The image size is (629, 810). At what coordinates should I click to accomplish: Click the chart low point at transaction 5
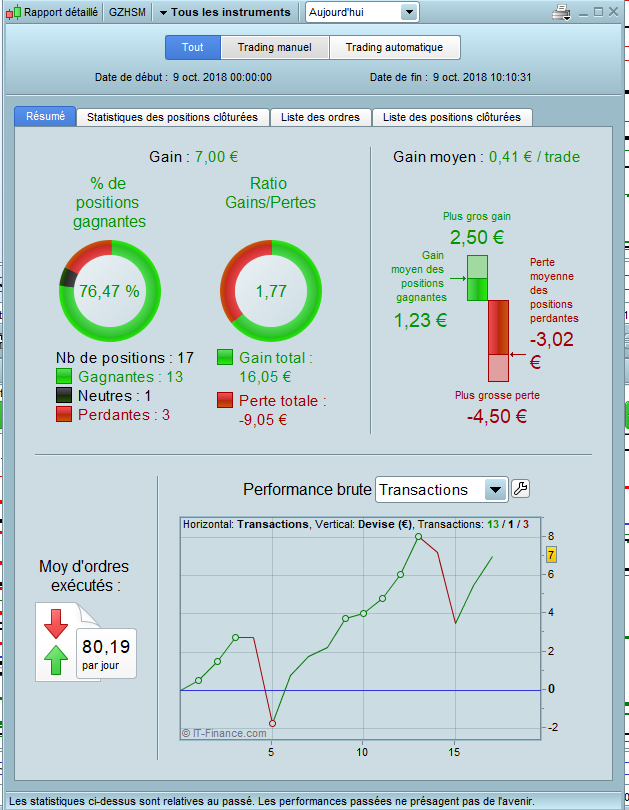click(x=272, y=723)
